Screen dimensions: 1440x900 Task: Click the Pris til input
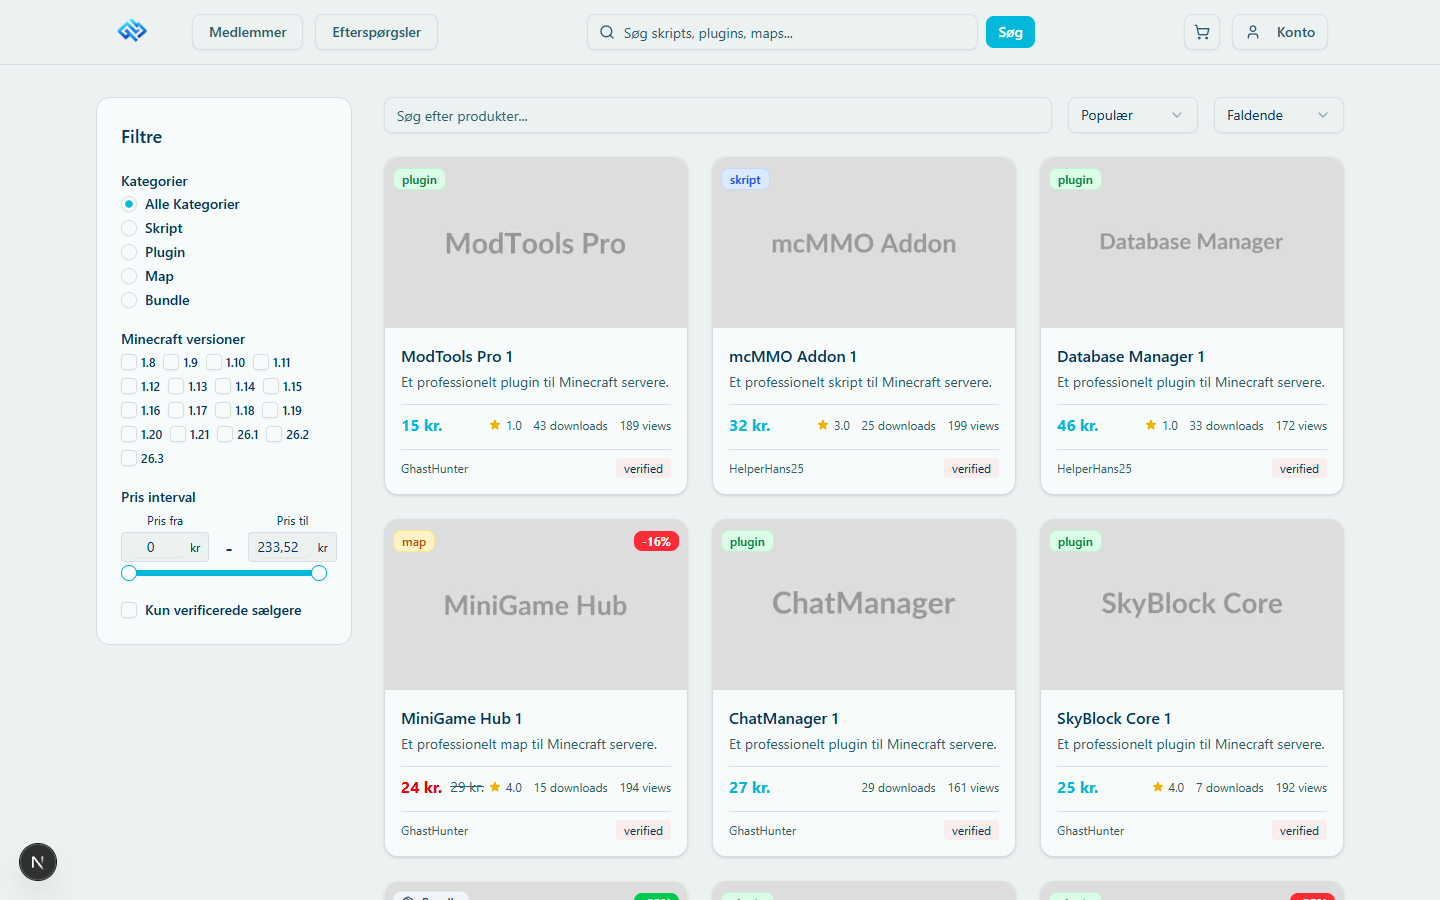pyautogui.click(x=292, y=547)
